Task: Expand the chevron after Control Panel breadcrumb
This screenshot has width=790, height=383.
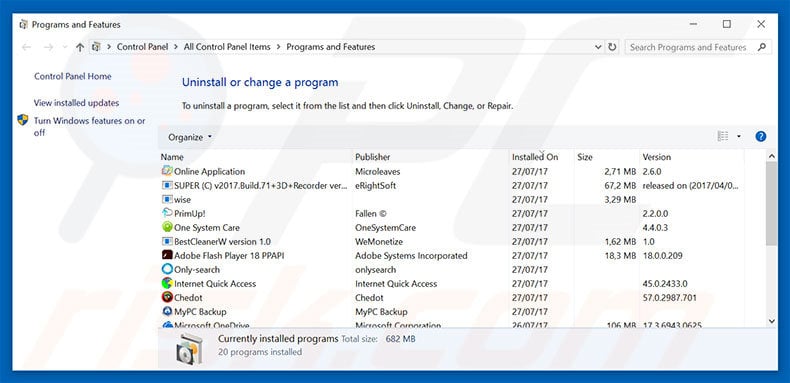Action: [176, 47]
